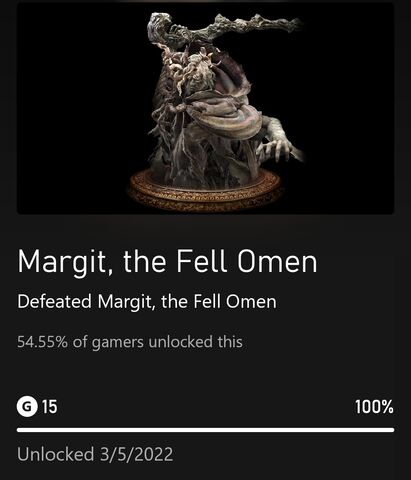Click the gnarled staff atop the statue

tap(223, 28)
